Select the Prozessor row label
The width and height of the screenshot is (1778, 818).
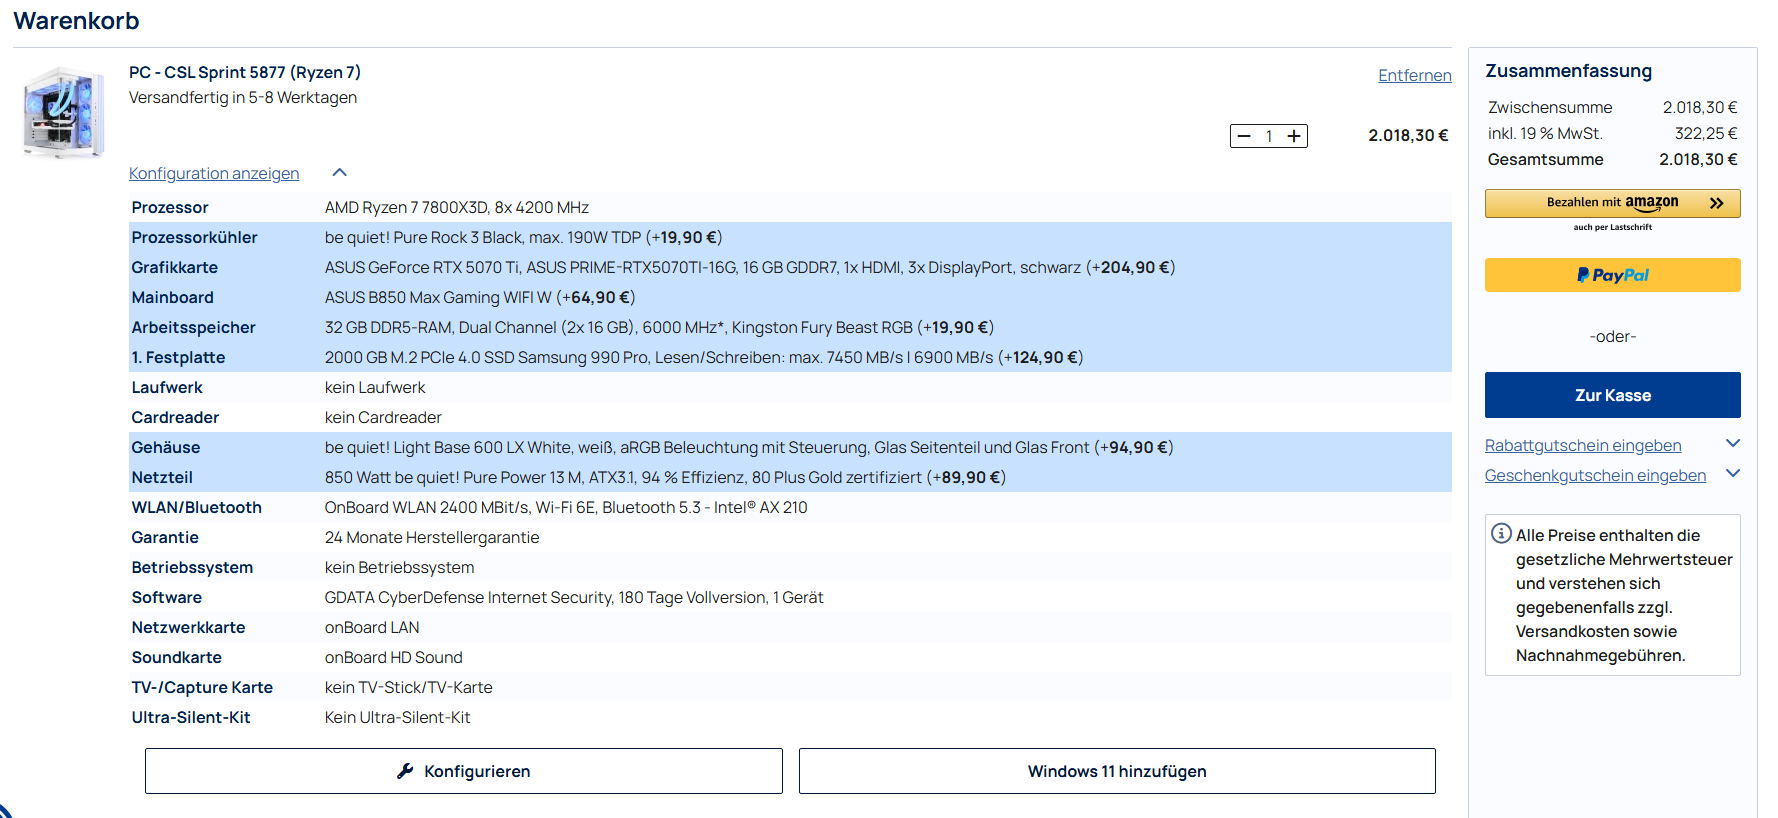coord(170,207)
